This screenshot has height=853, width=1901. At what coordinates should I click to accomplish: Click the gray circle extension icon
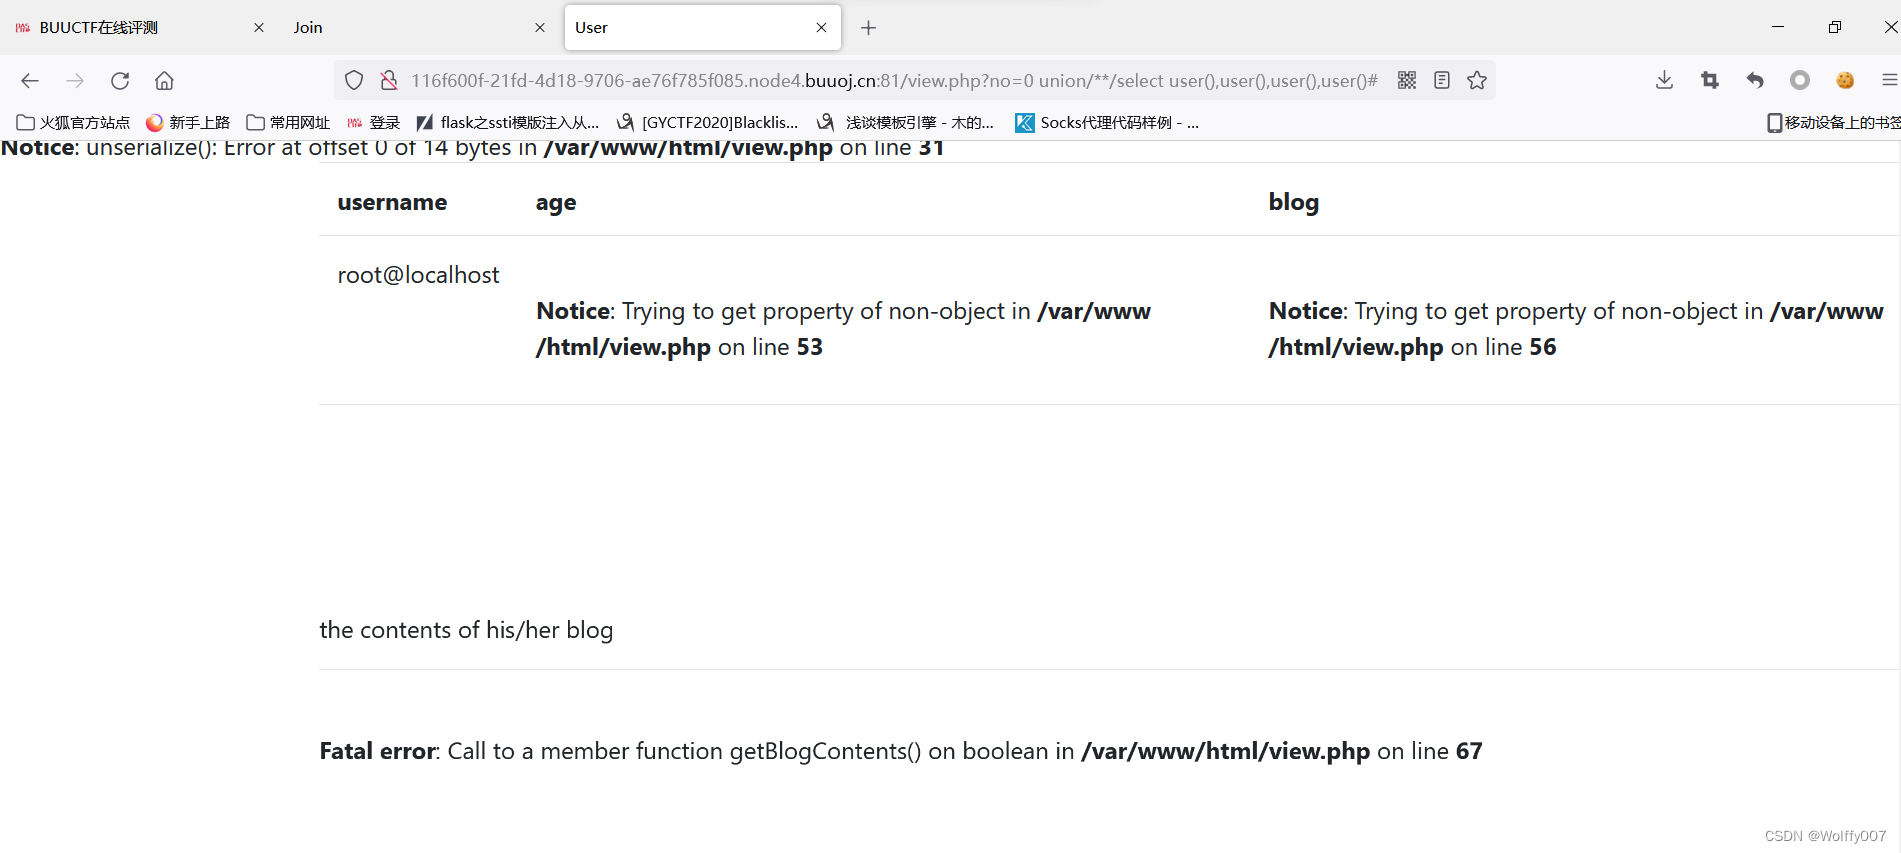pyautogui.click(x=1800, y=81)
